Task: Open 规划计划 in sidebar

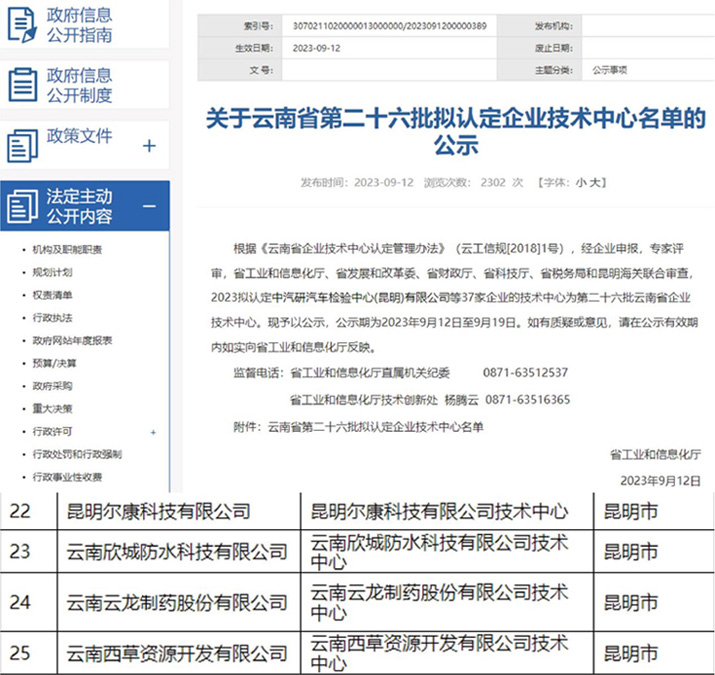Action: click(x=53, y=271)
